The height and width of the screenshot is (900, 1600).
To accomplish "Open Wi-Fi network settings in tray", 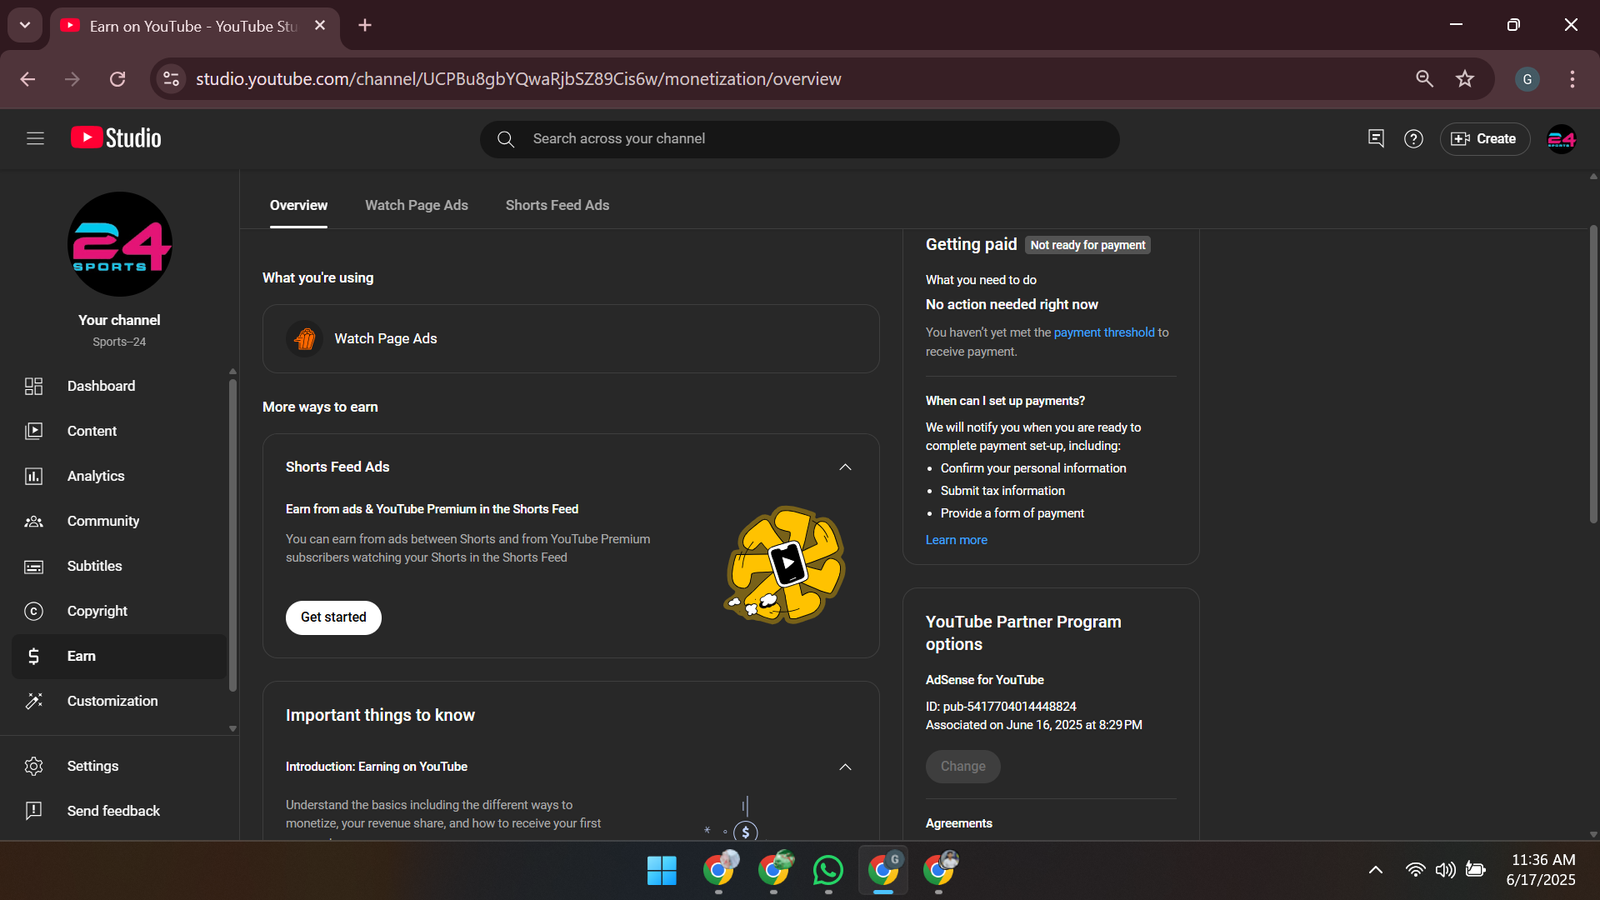I will tap(1415, 870).
